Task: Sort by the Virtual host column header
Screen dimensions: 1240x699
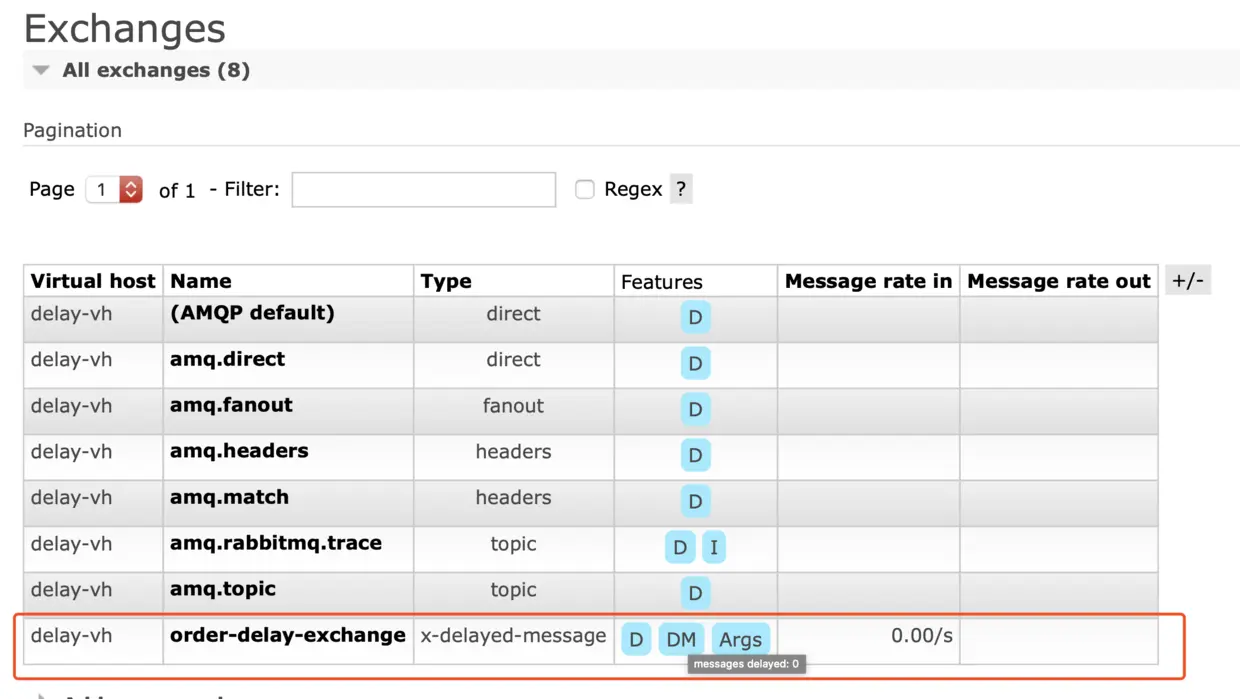Action: click(x=93, y=281)
